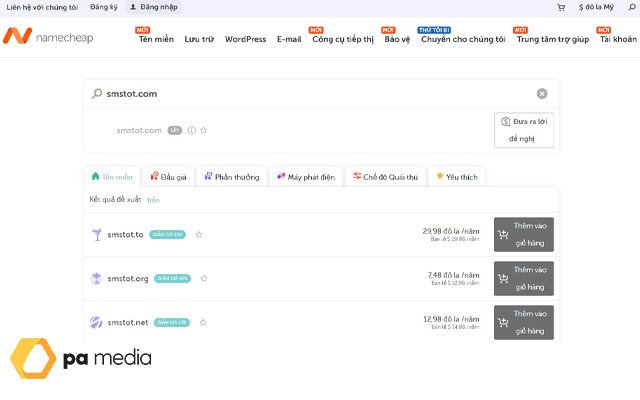Open the '$ đô la Mỹ' currency dropdown

pyautogui.click(x=596, y=7)
